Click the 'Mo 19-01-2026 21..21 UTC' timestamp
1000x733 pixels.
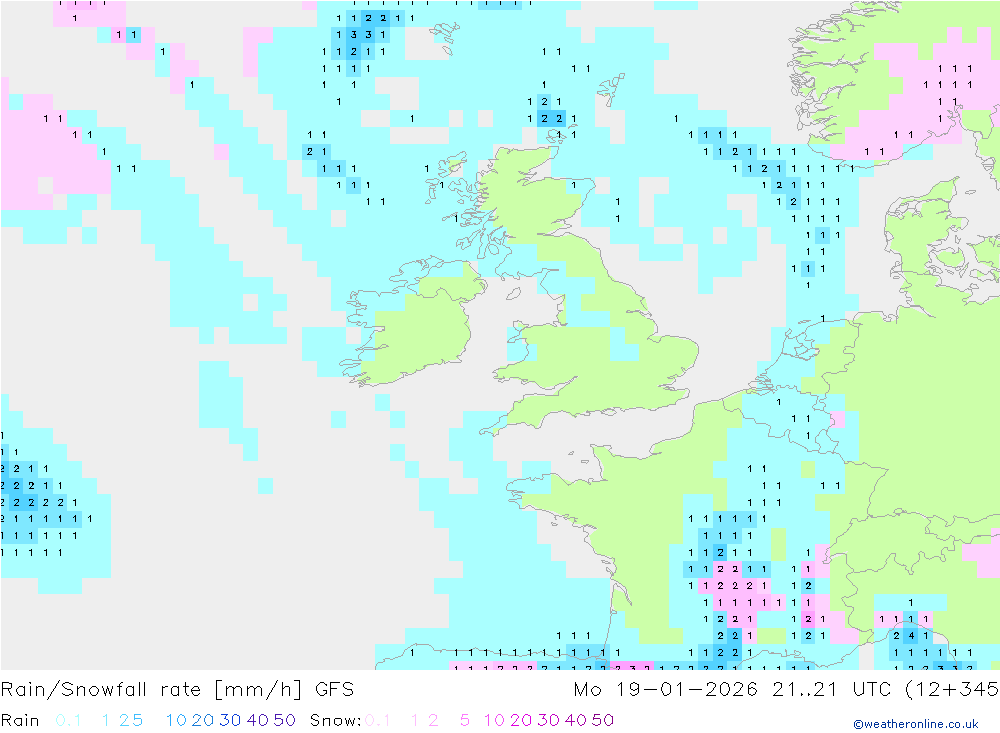[x=736, y=690]
